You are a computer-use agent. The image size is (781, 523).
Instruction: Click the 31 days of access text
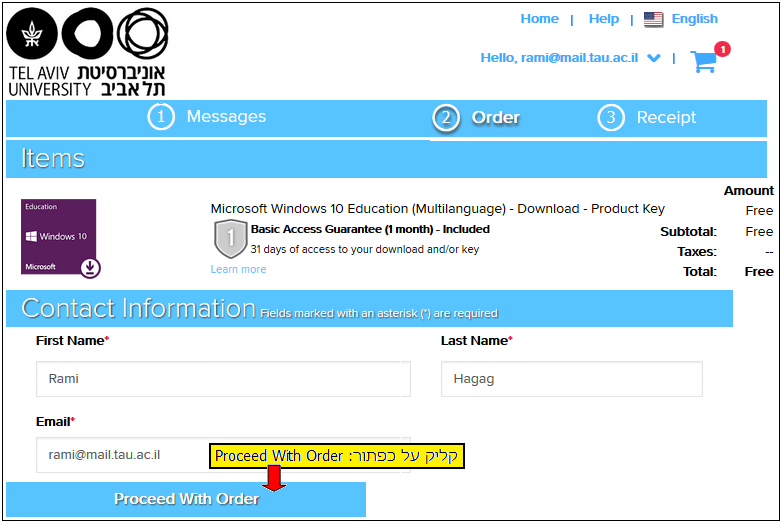pos(365,249)
